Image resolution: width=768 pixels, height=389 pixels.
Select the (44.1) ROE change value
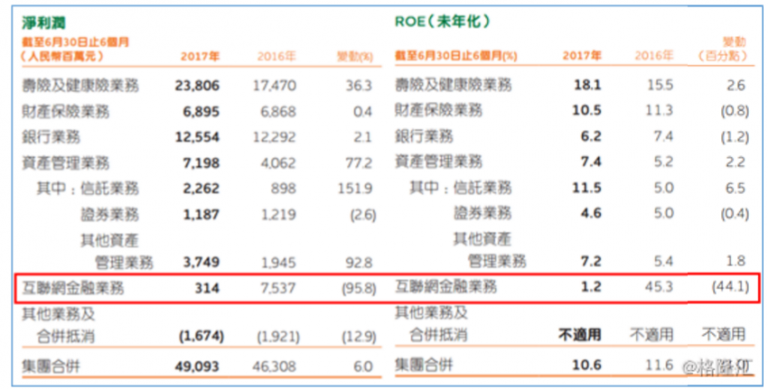pos(730,286)
